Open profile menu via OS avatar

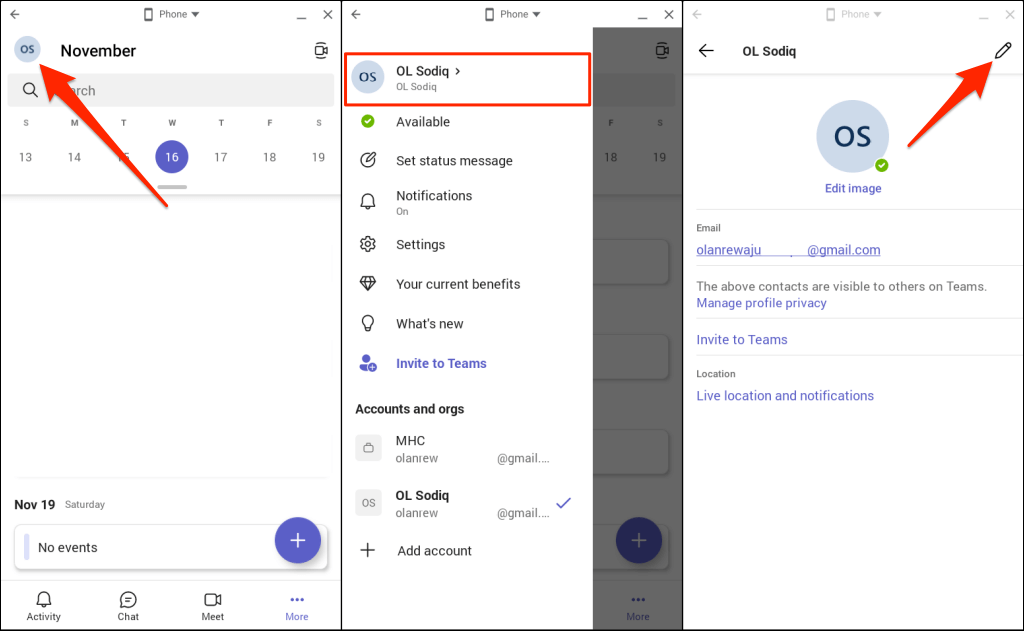point(27,49)
